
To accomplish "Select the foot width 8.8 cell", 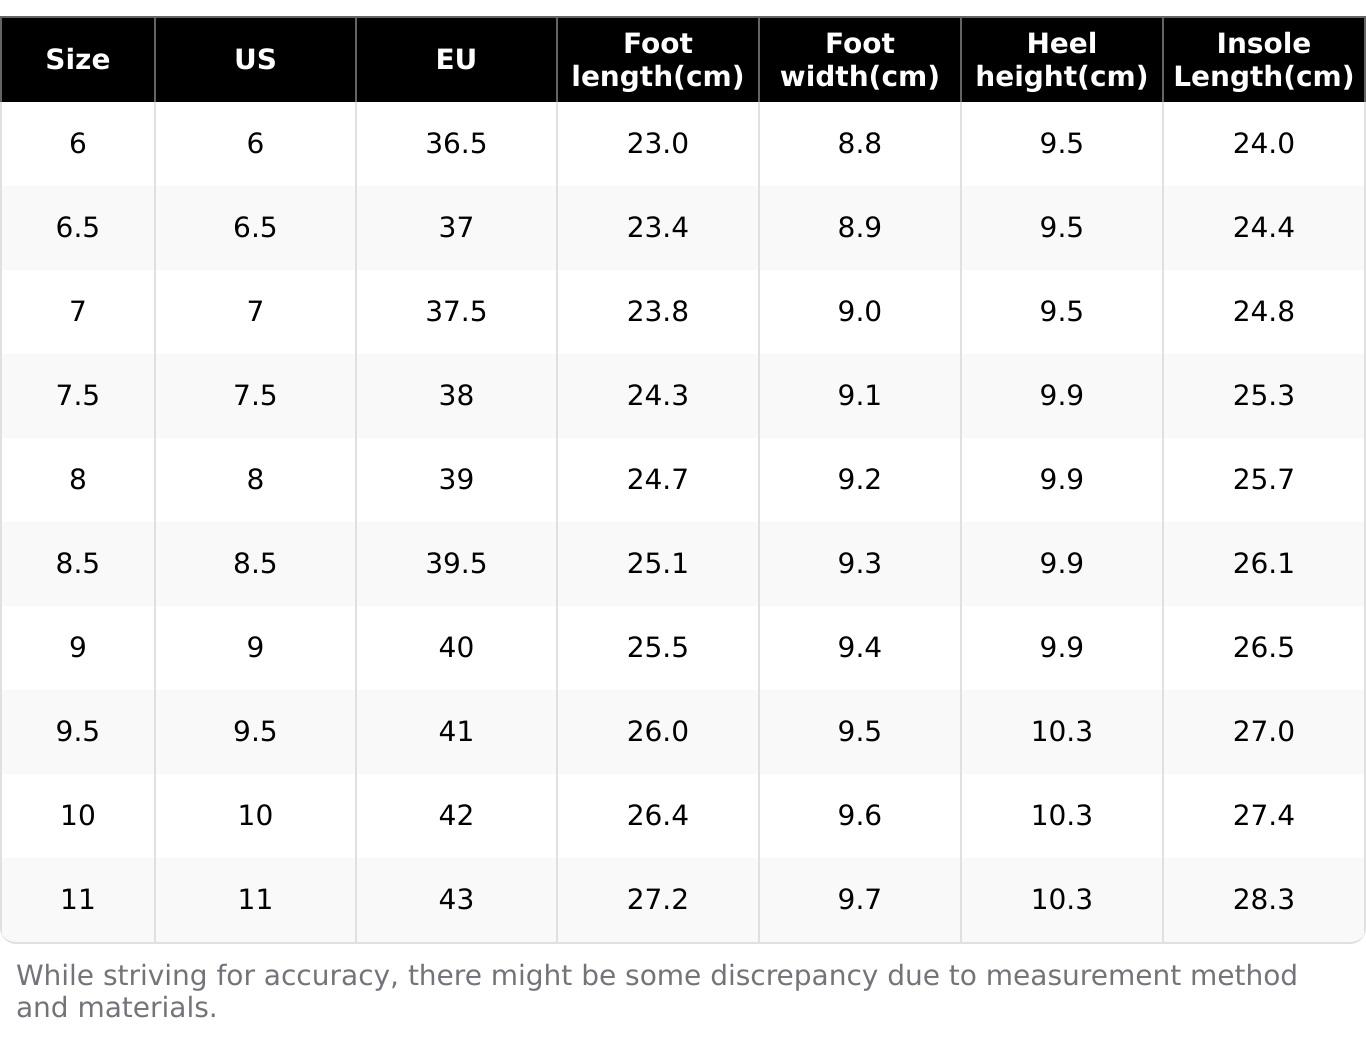I will 859,144.
